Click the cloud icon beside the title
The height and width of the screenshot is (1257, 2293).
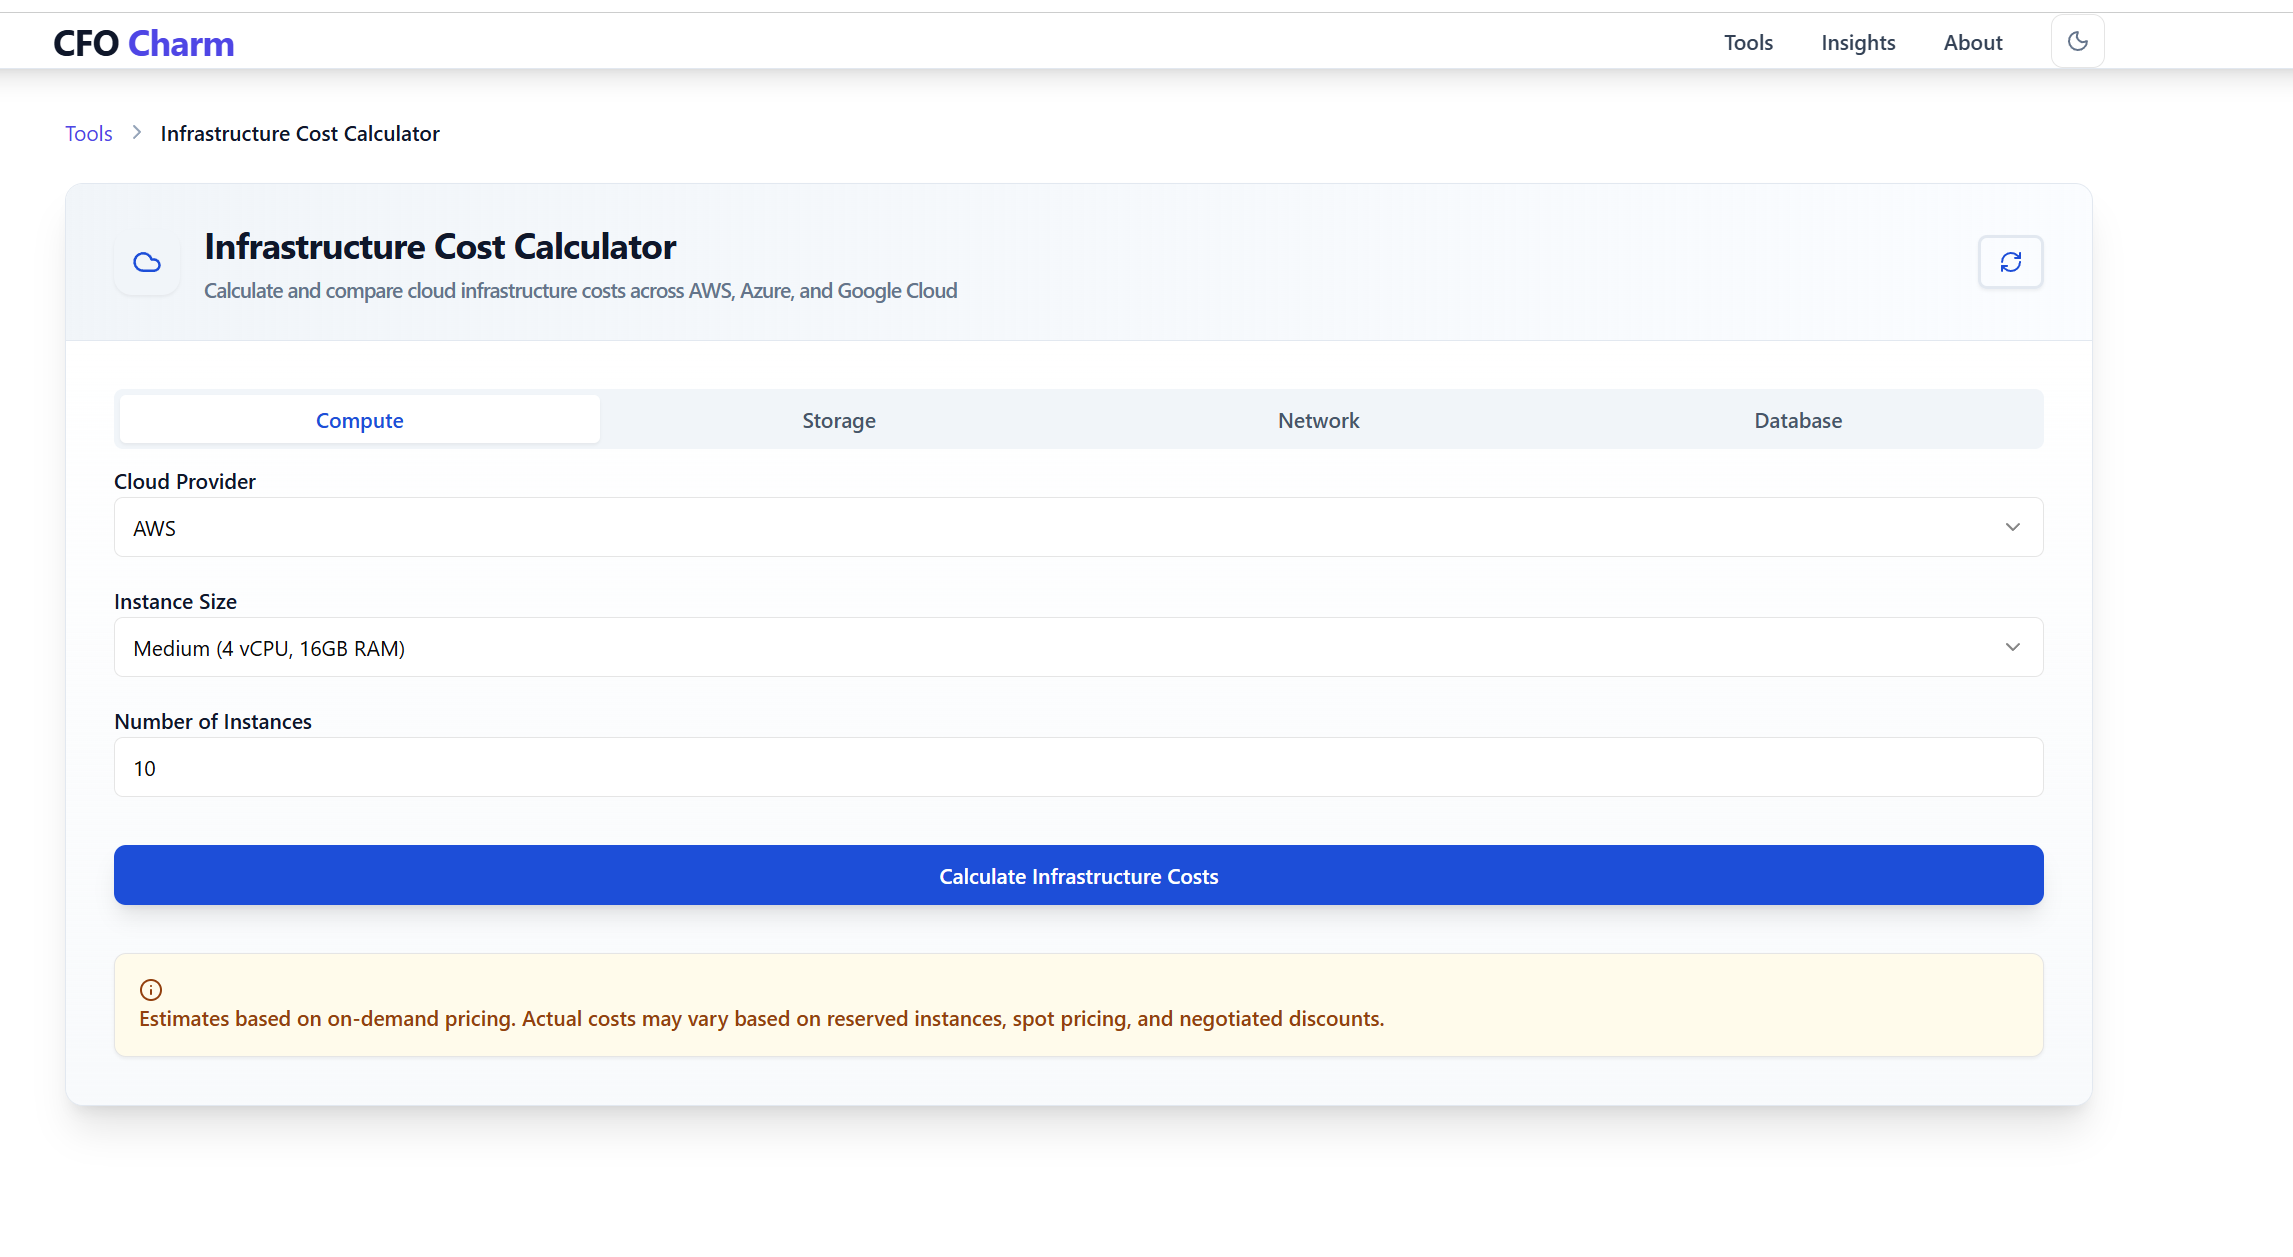coord(147,262)
